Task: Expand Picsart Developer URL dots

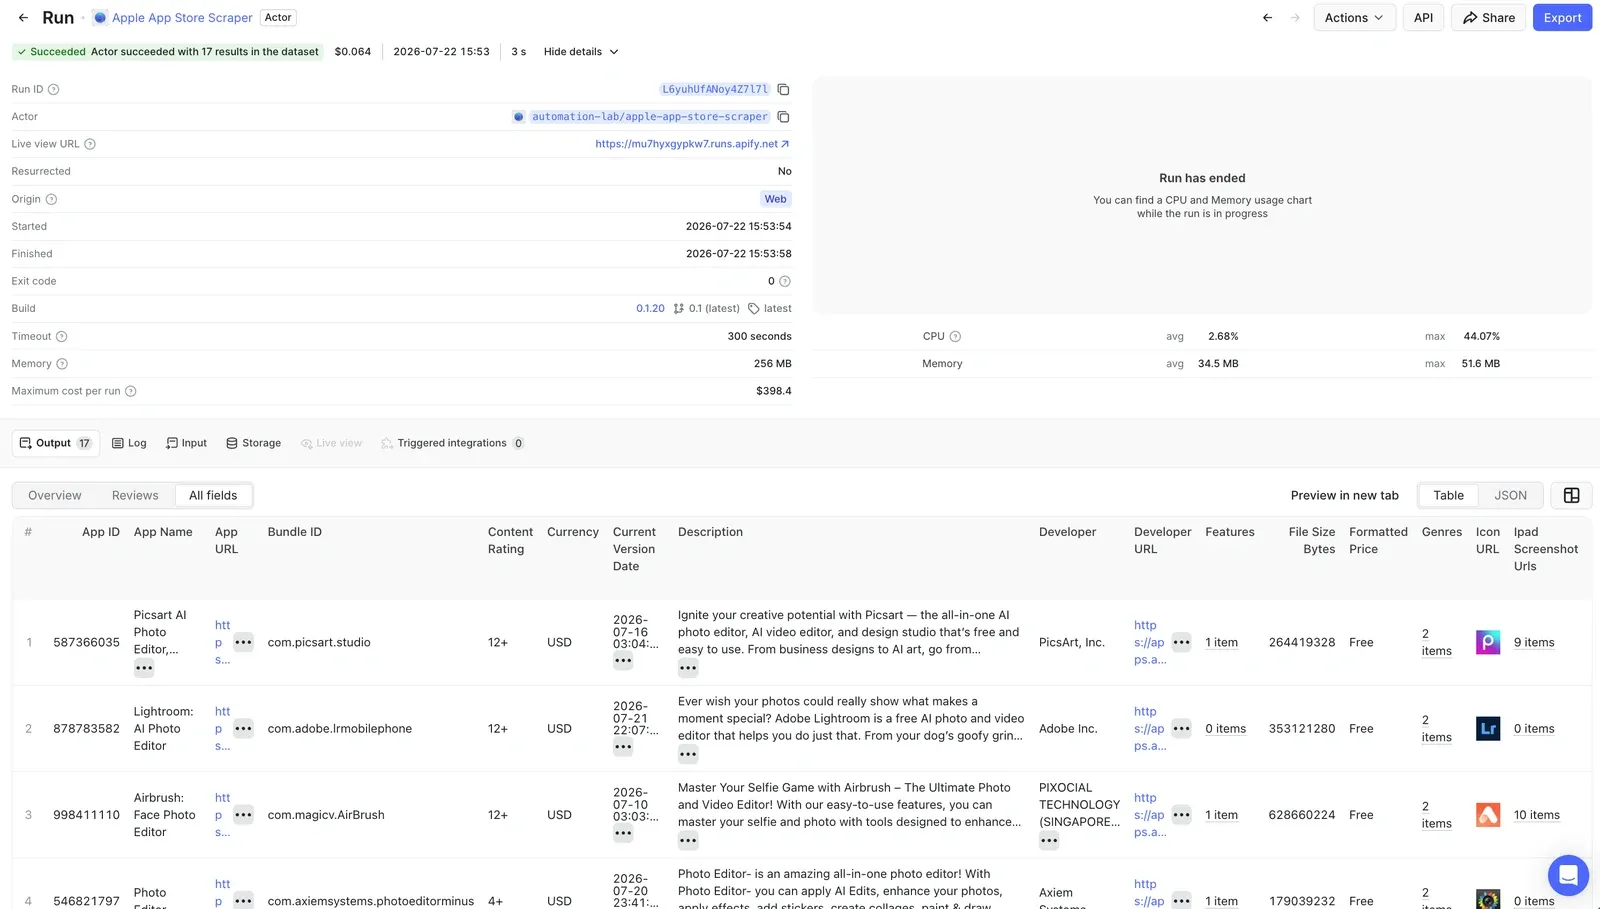Action: (x=1181, y=642)
